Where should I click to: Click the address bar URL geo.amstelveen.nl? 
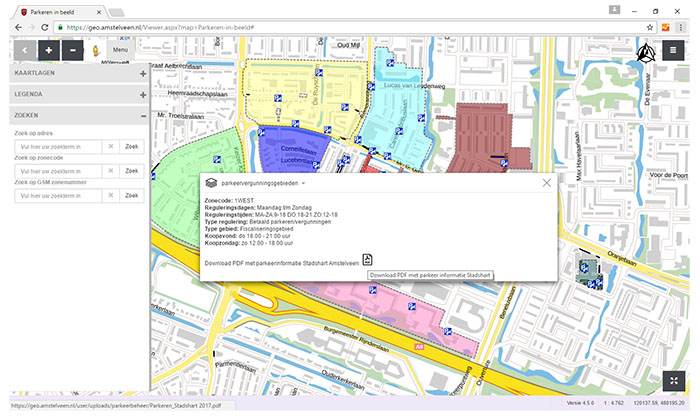(x=160, y=28)
